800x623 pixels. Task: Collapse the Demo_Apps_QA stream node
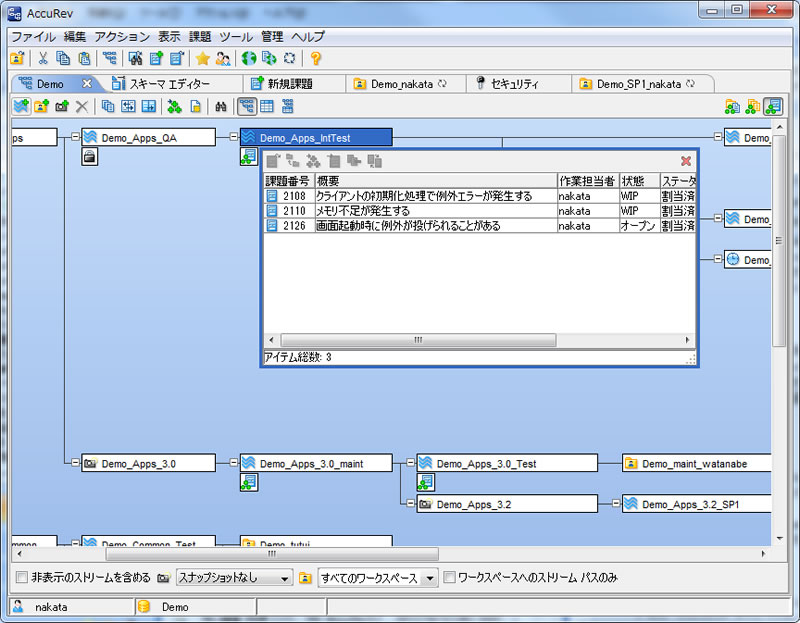click(76, 137)
